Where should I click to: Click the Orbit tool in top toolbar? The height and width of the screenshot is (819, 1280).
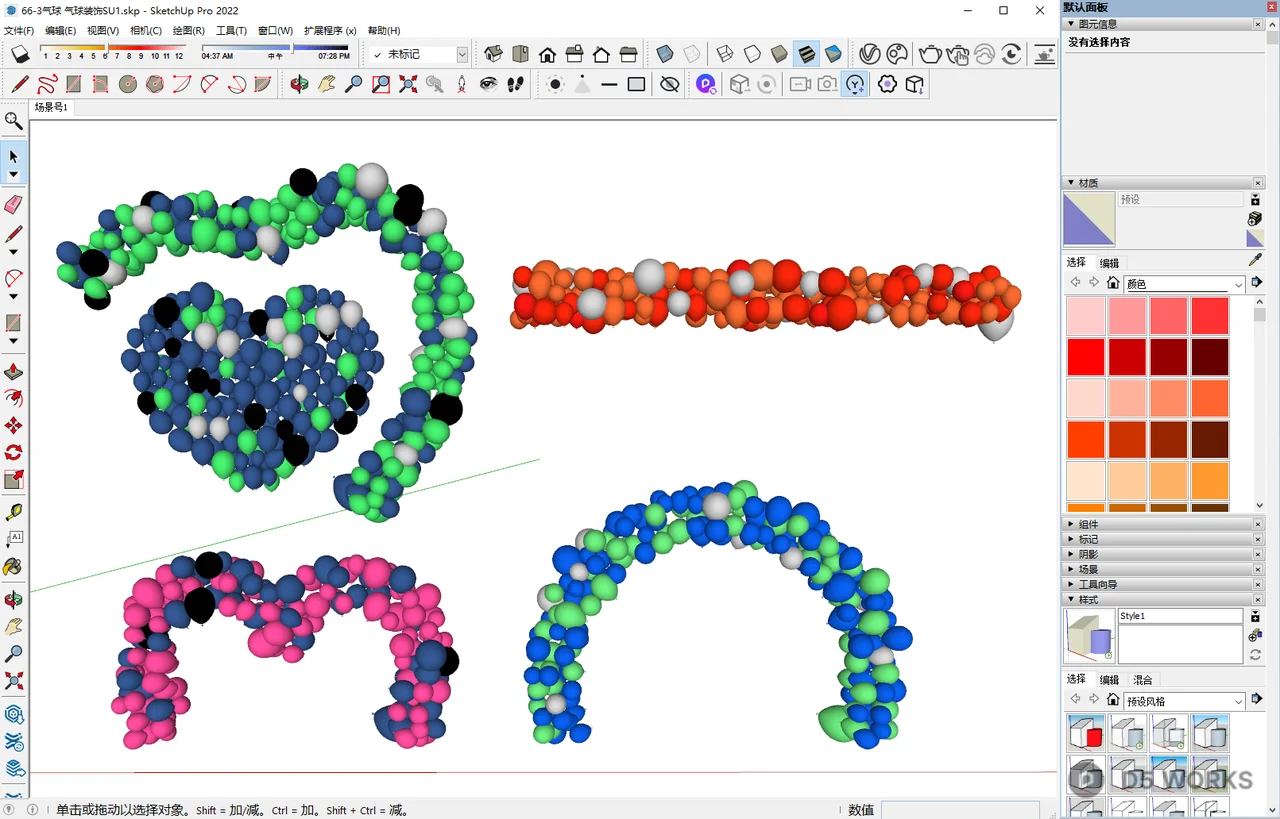pos(299,84)
